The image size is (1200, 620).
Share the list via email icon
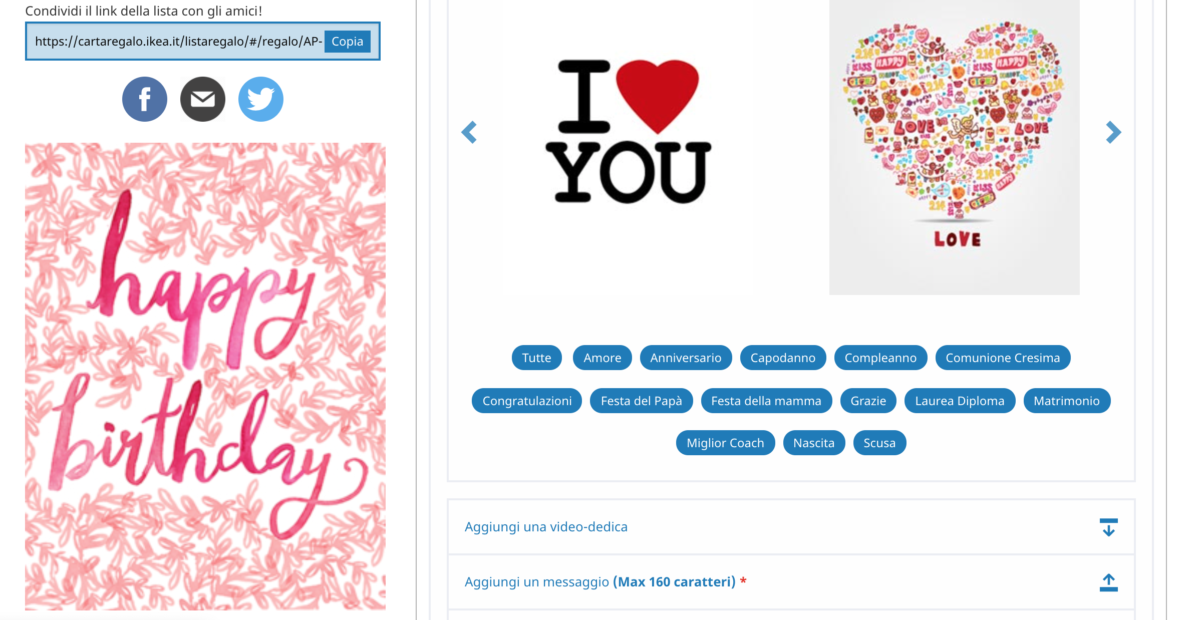(x=203, y=99)
